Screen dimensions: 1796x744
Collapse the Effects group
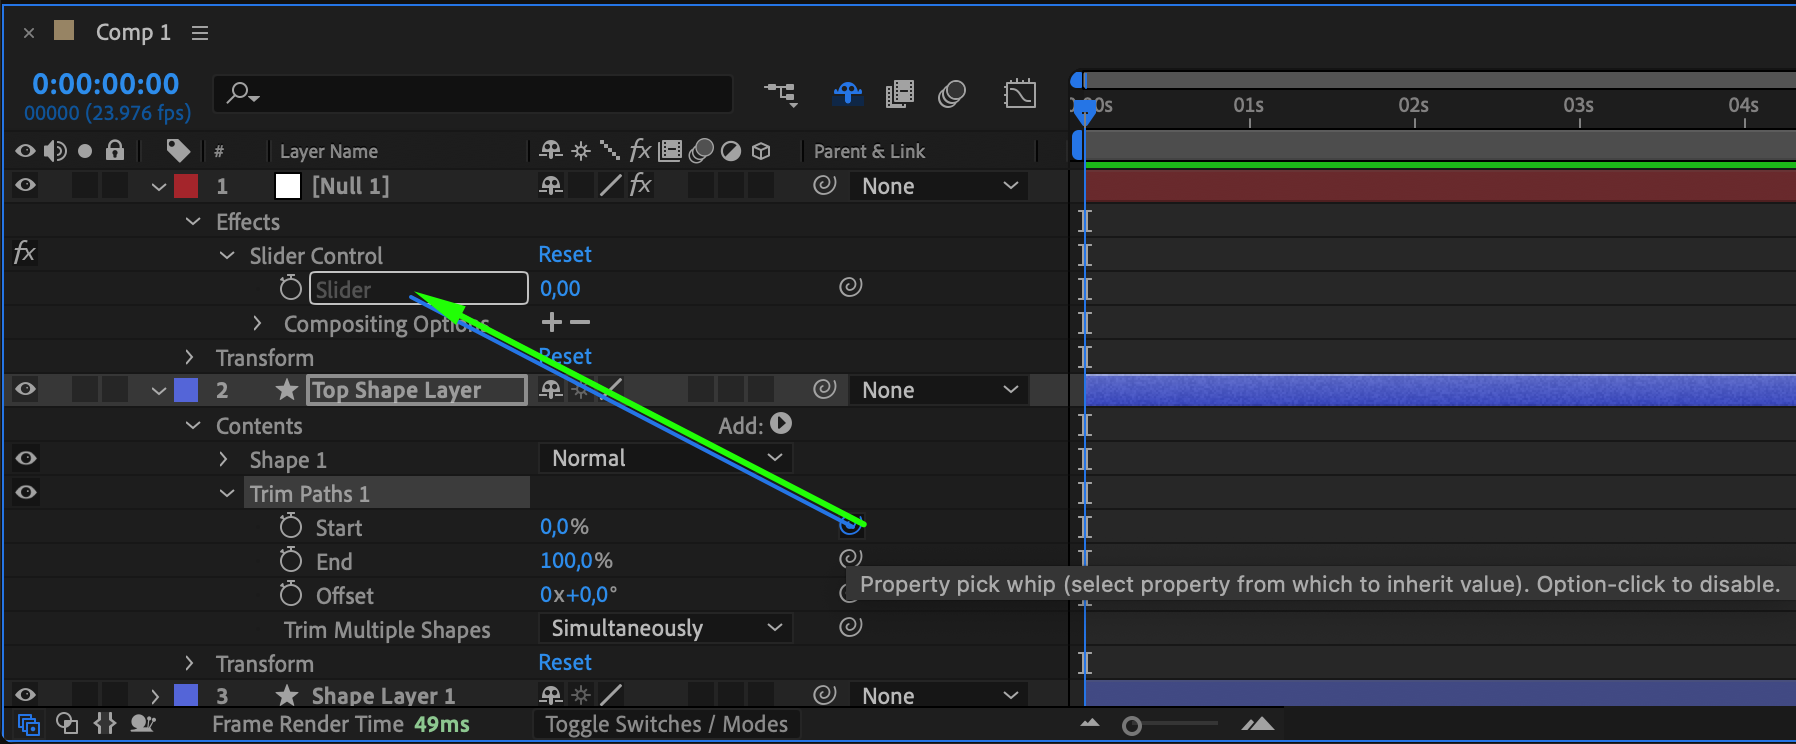(193, 221)
